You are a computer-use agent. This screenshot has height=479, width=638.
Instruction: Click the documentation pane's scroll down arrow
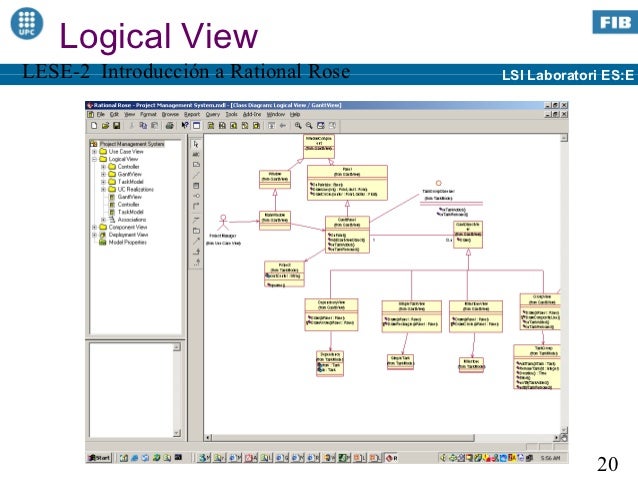[177, 433]
